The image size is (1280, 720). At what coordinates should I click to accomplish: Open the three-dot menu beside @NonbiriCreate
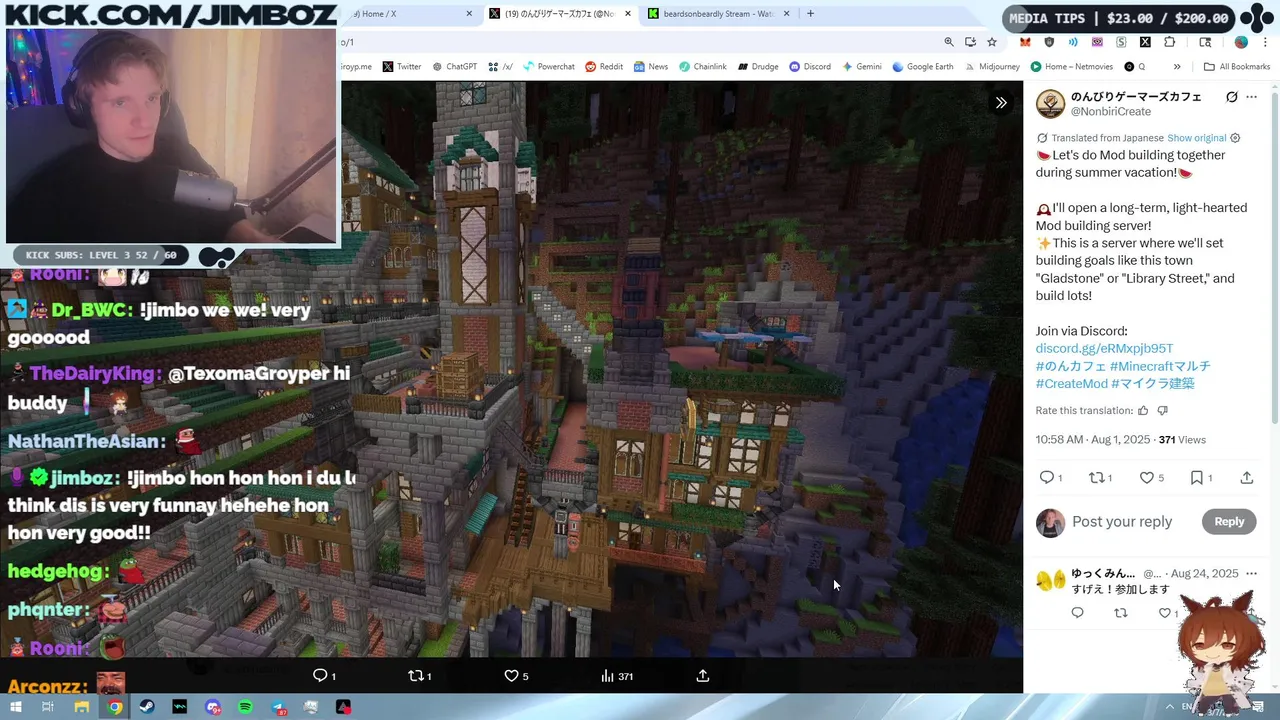(x=1251, y=97)
